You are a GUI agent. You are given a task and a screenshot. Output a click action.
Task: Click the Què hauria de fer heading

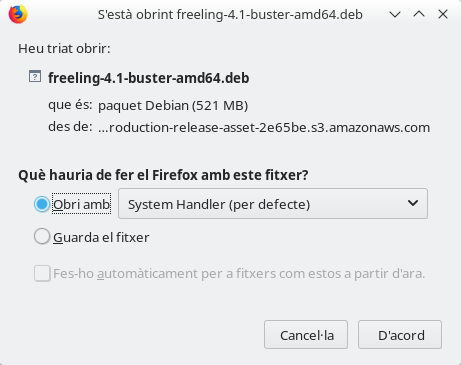coord(163,175)
